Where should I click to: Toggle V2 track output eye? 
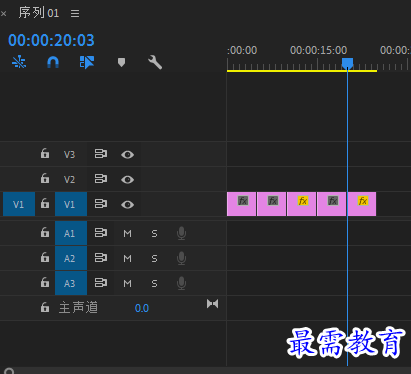127,180
